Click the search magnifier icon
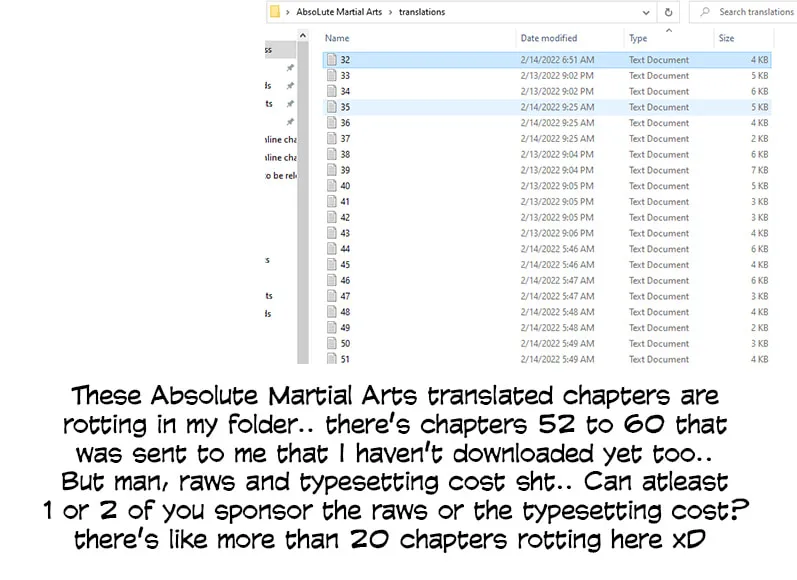 coord(704,12)
